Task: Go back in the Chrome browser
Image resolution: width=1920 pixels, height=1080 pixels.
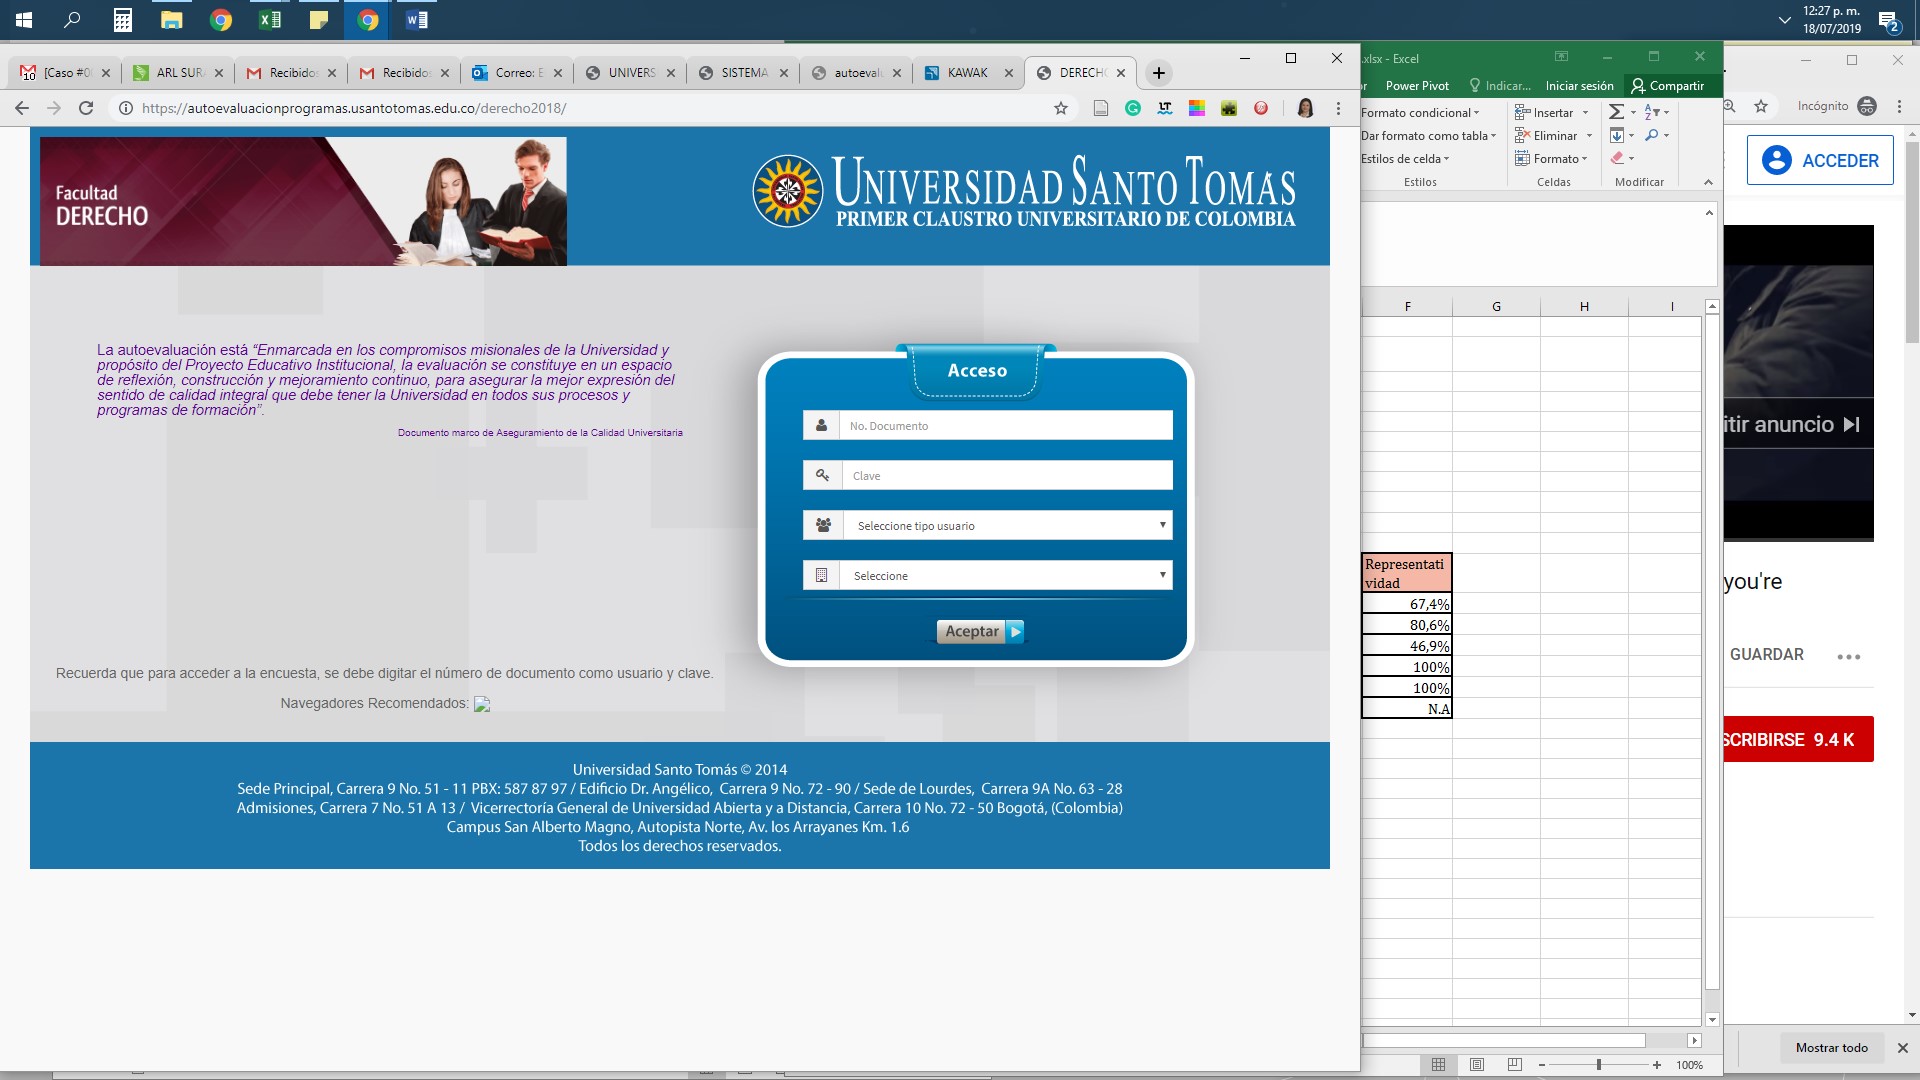Action: pyautogui.click(x=22, y=108)
